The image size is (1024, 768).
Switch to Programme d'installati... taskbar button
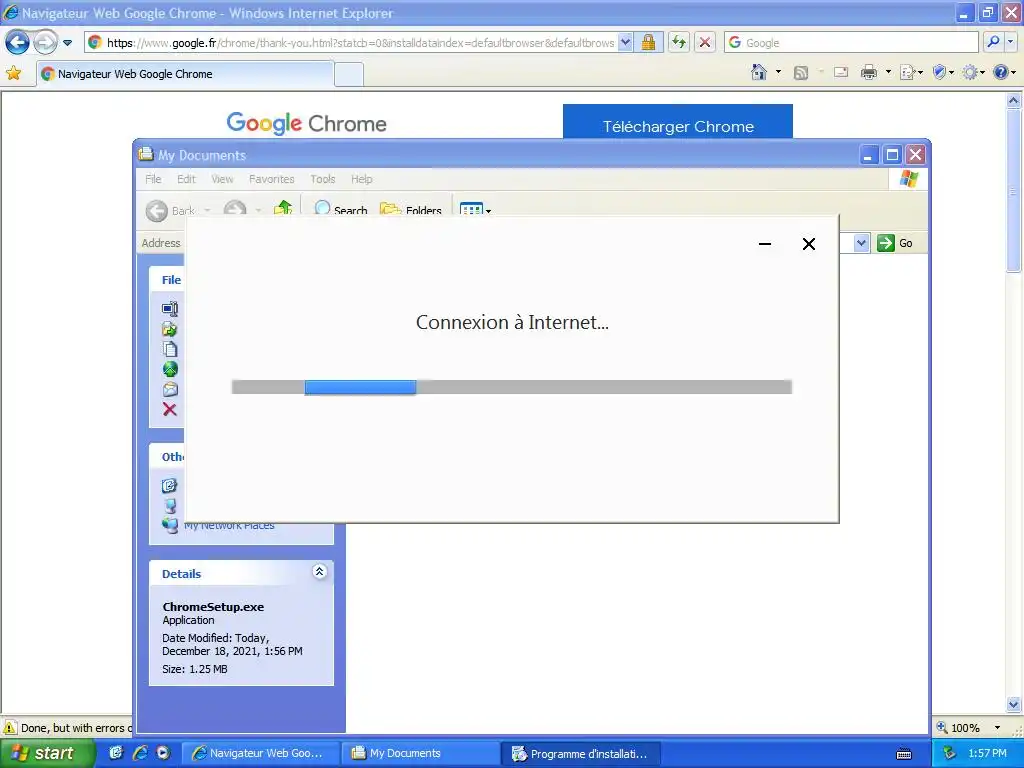click(x=583, y=754)
